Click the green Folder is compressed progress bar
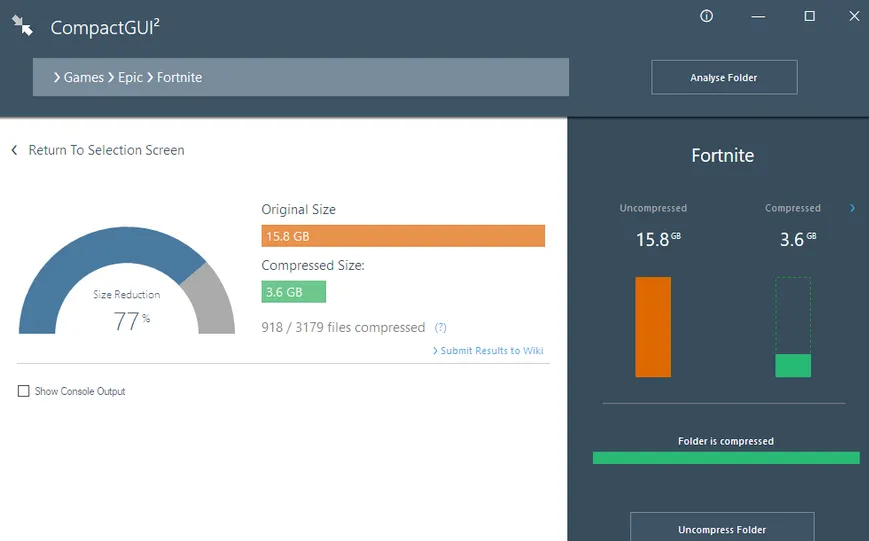Viewport: 869px width, 541px height. pos(725,458)
